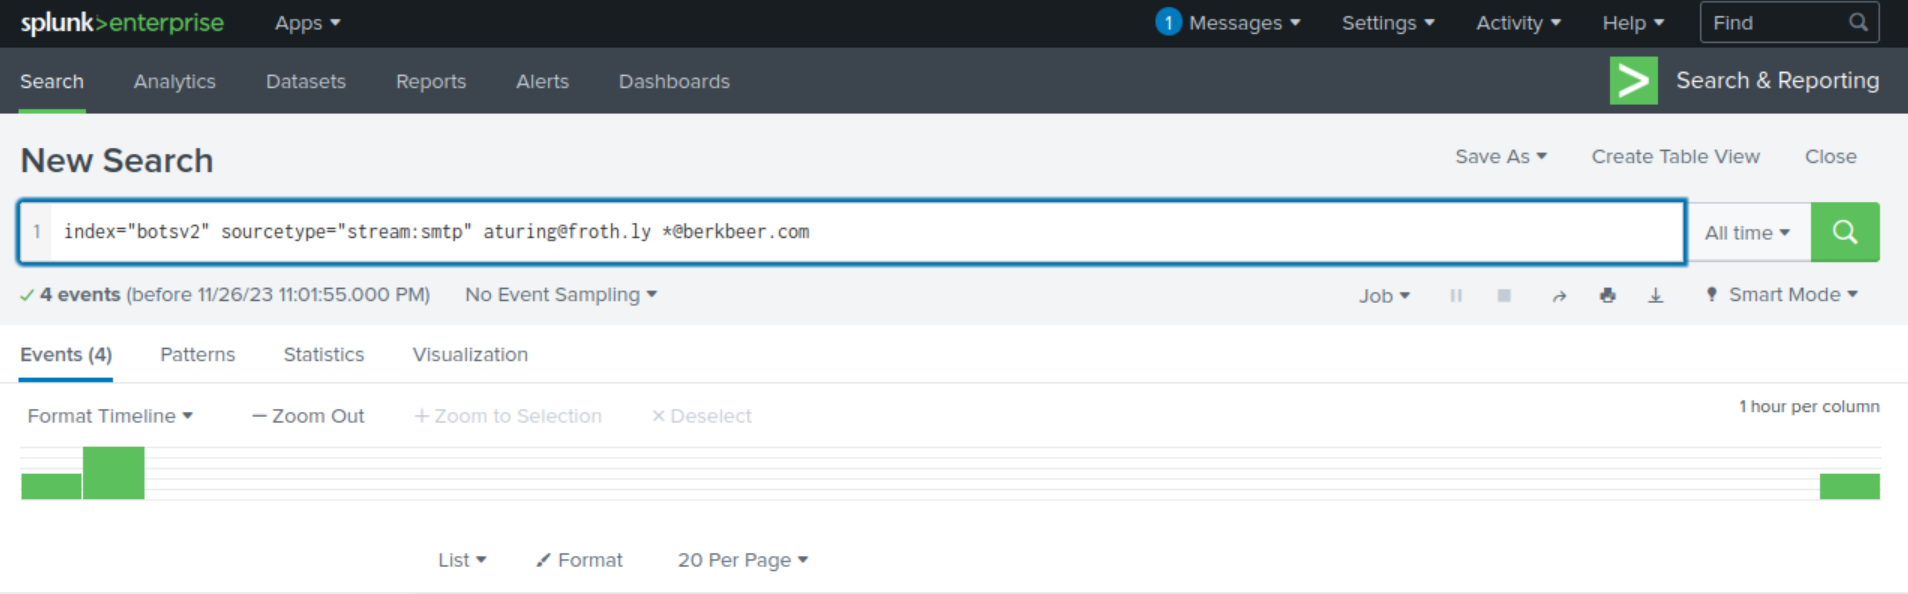
Task: Open the Format options
Action: click(x=579, y=560)
